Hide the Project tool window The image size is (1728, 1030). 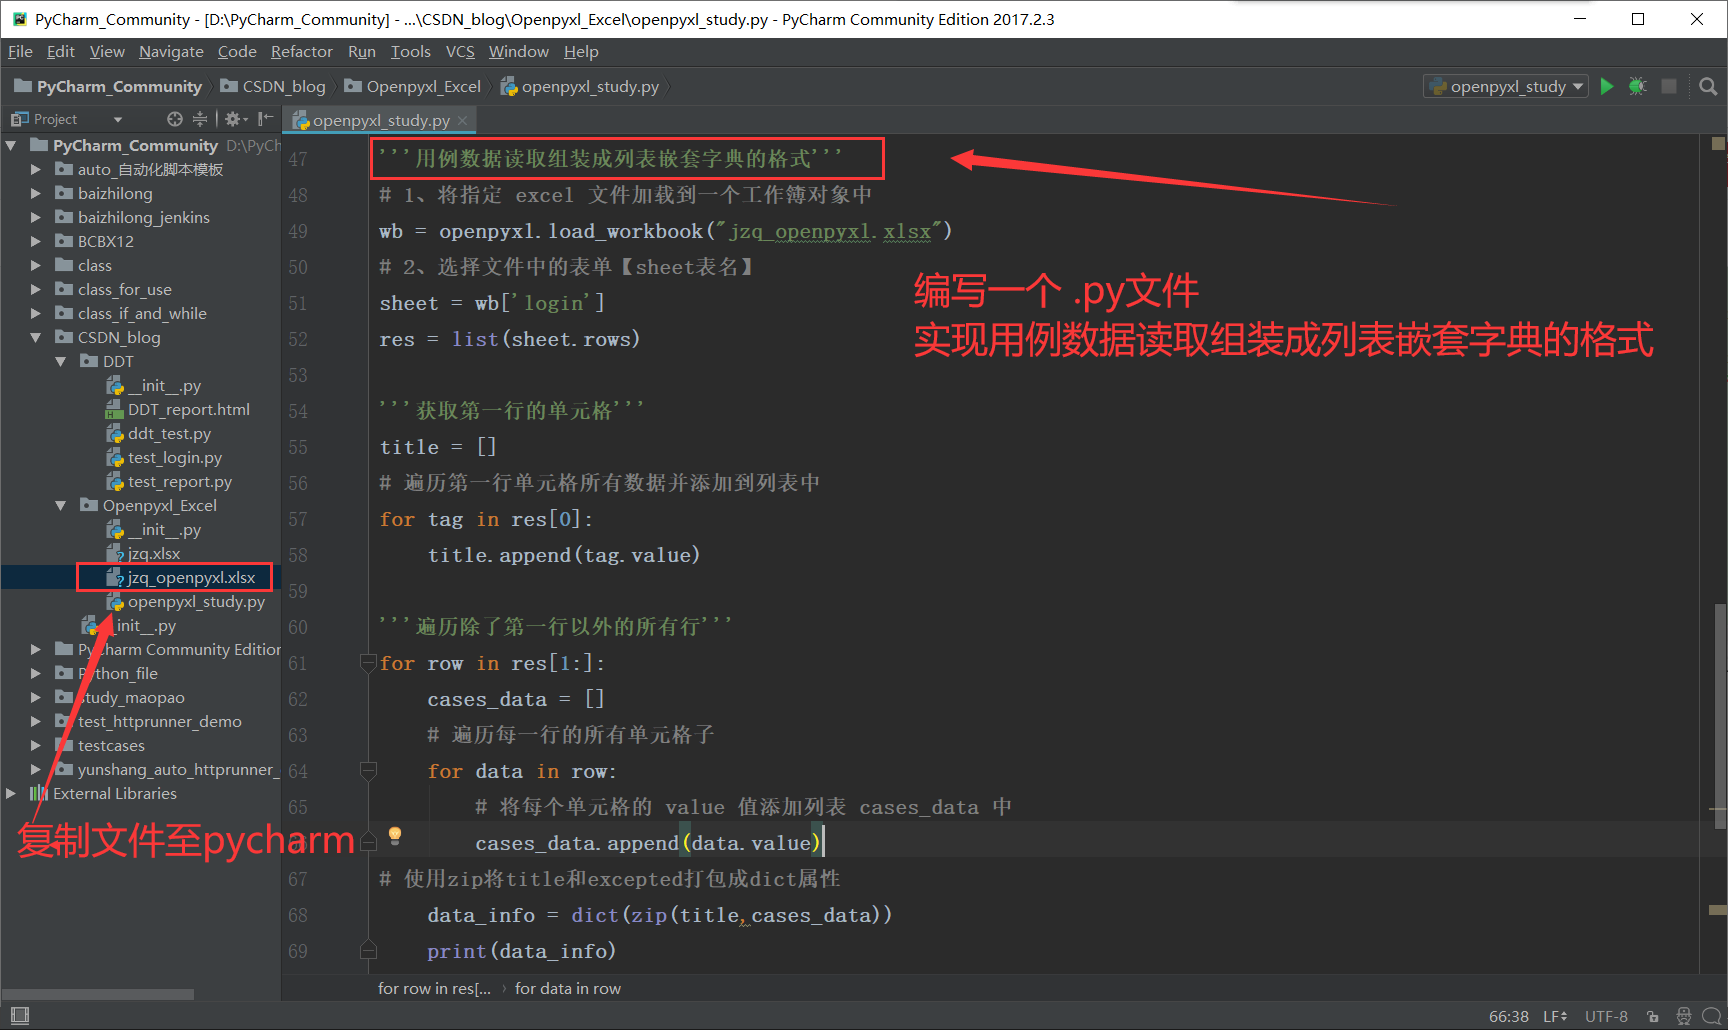point(264,118)
